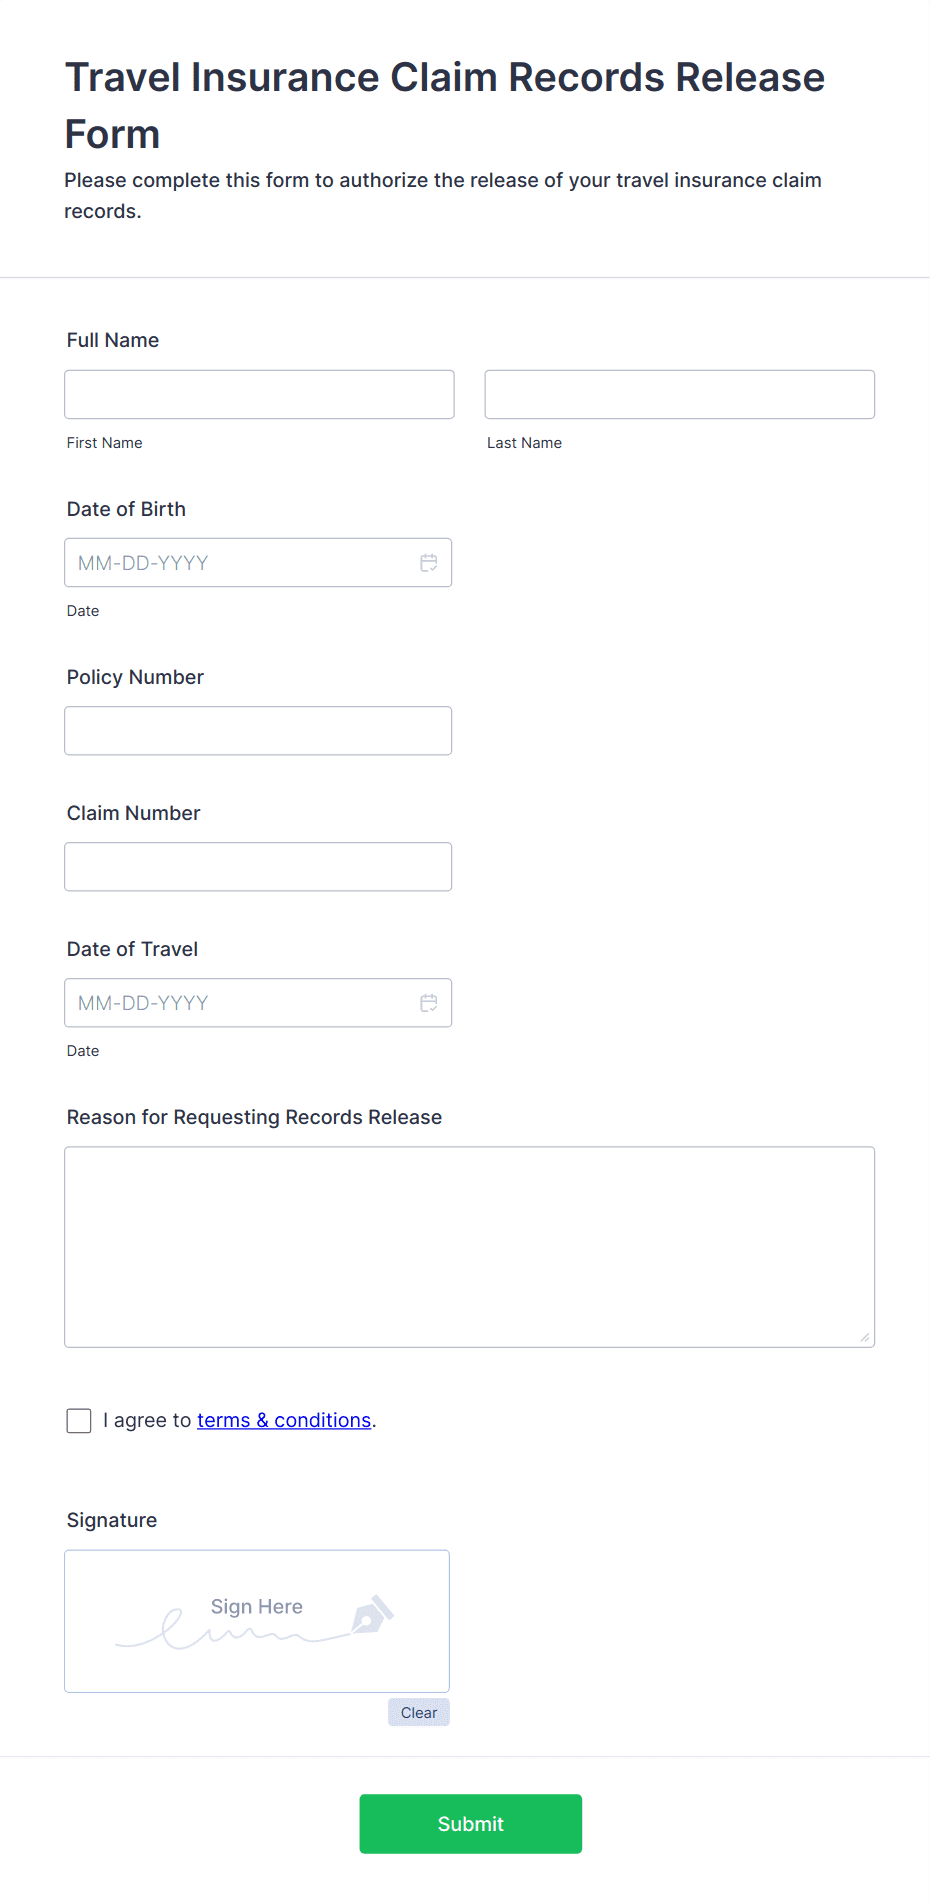
Task: Focus the First Name input field
Action: 259,395
